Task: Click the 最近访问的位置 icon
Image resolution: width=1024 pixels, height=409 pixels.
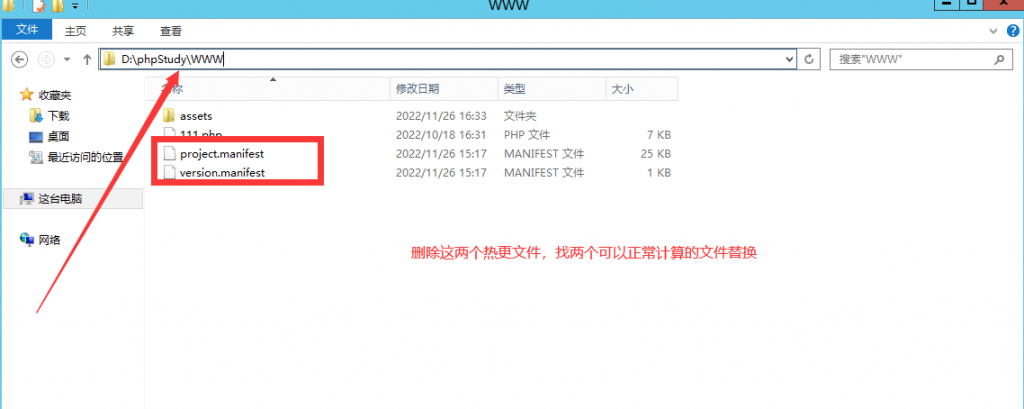Action: tap(37, 157)
